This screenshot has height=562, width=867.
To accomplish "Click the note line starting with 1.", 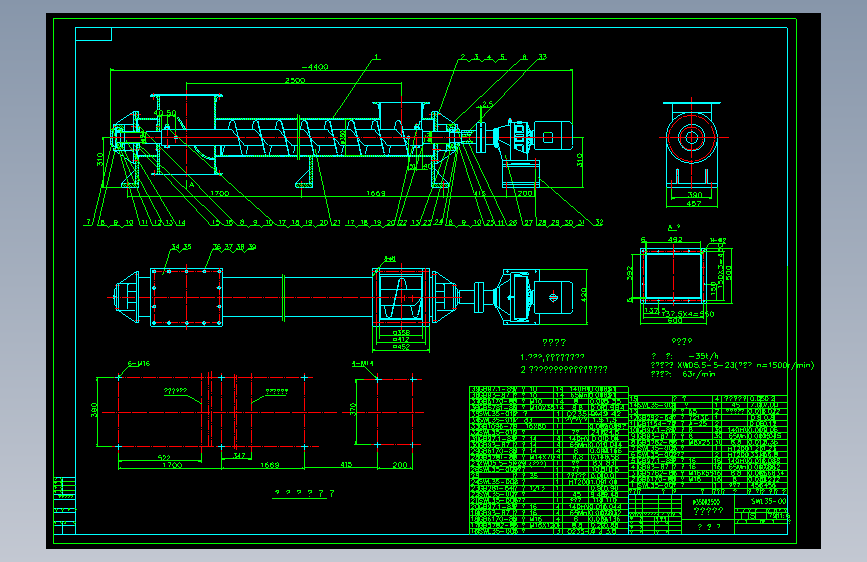I will [x=552, y=357].
